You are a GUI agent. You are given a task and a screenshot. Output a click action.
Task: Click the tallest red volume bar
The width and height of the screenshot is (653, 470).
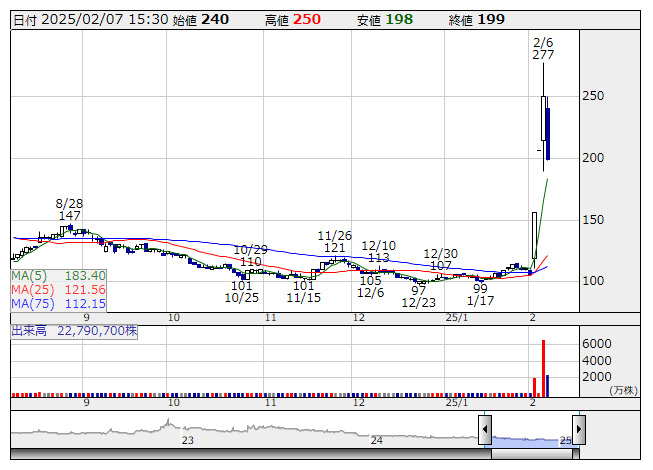pos(543,368)
